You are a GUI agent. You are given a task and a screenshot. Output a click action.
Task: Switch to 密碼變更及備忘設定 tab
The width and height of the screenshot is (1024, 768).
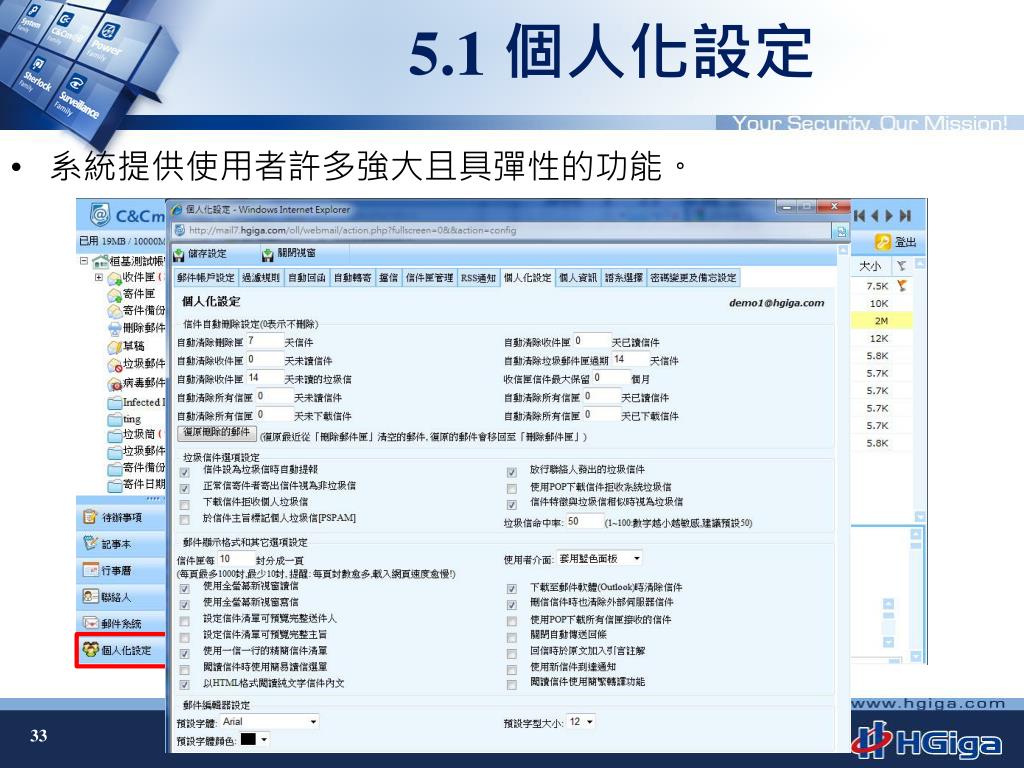pos(693,278)
